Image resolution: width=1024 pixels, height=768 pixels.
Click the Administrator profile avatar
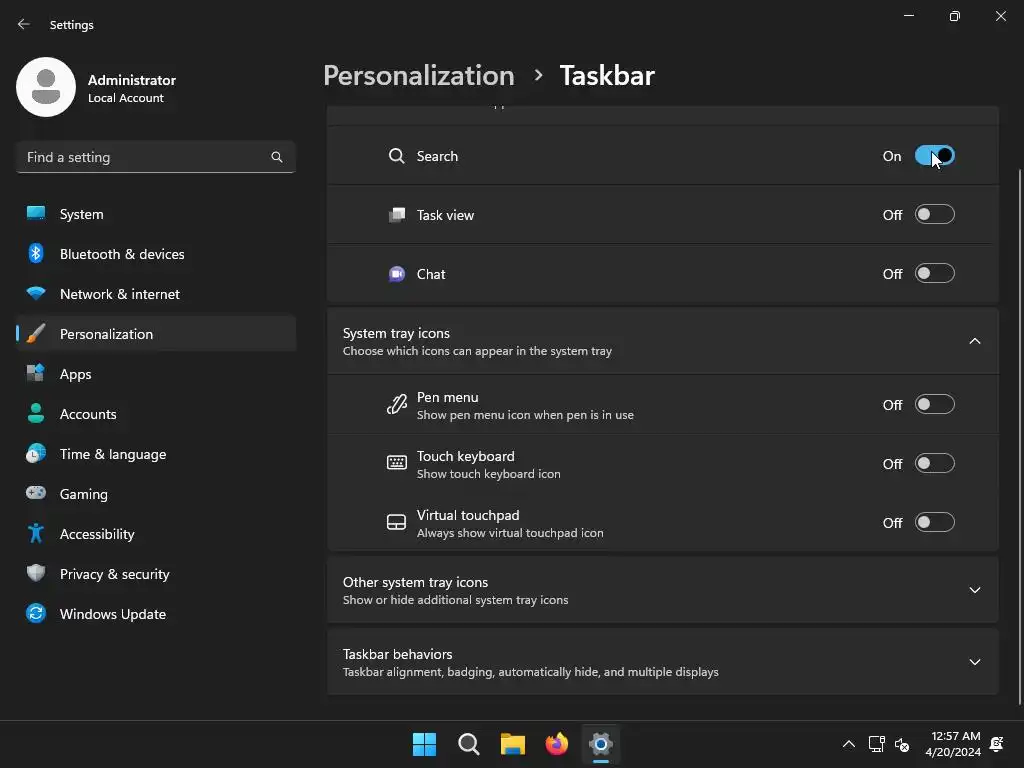[46, 88]
